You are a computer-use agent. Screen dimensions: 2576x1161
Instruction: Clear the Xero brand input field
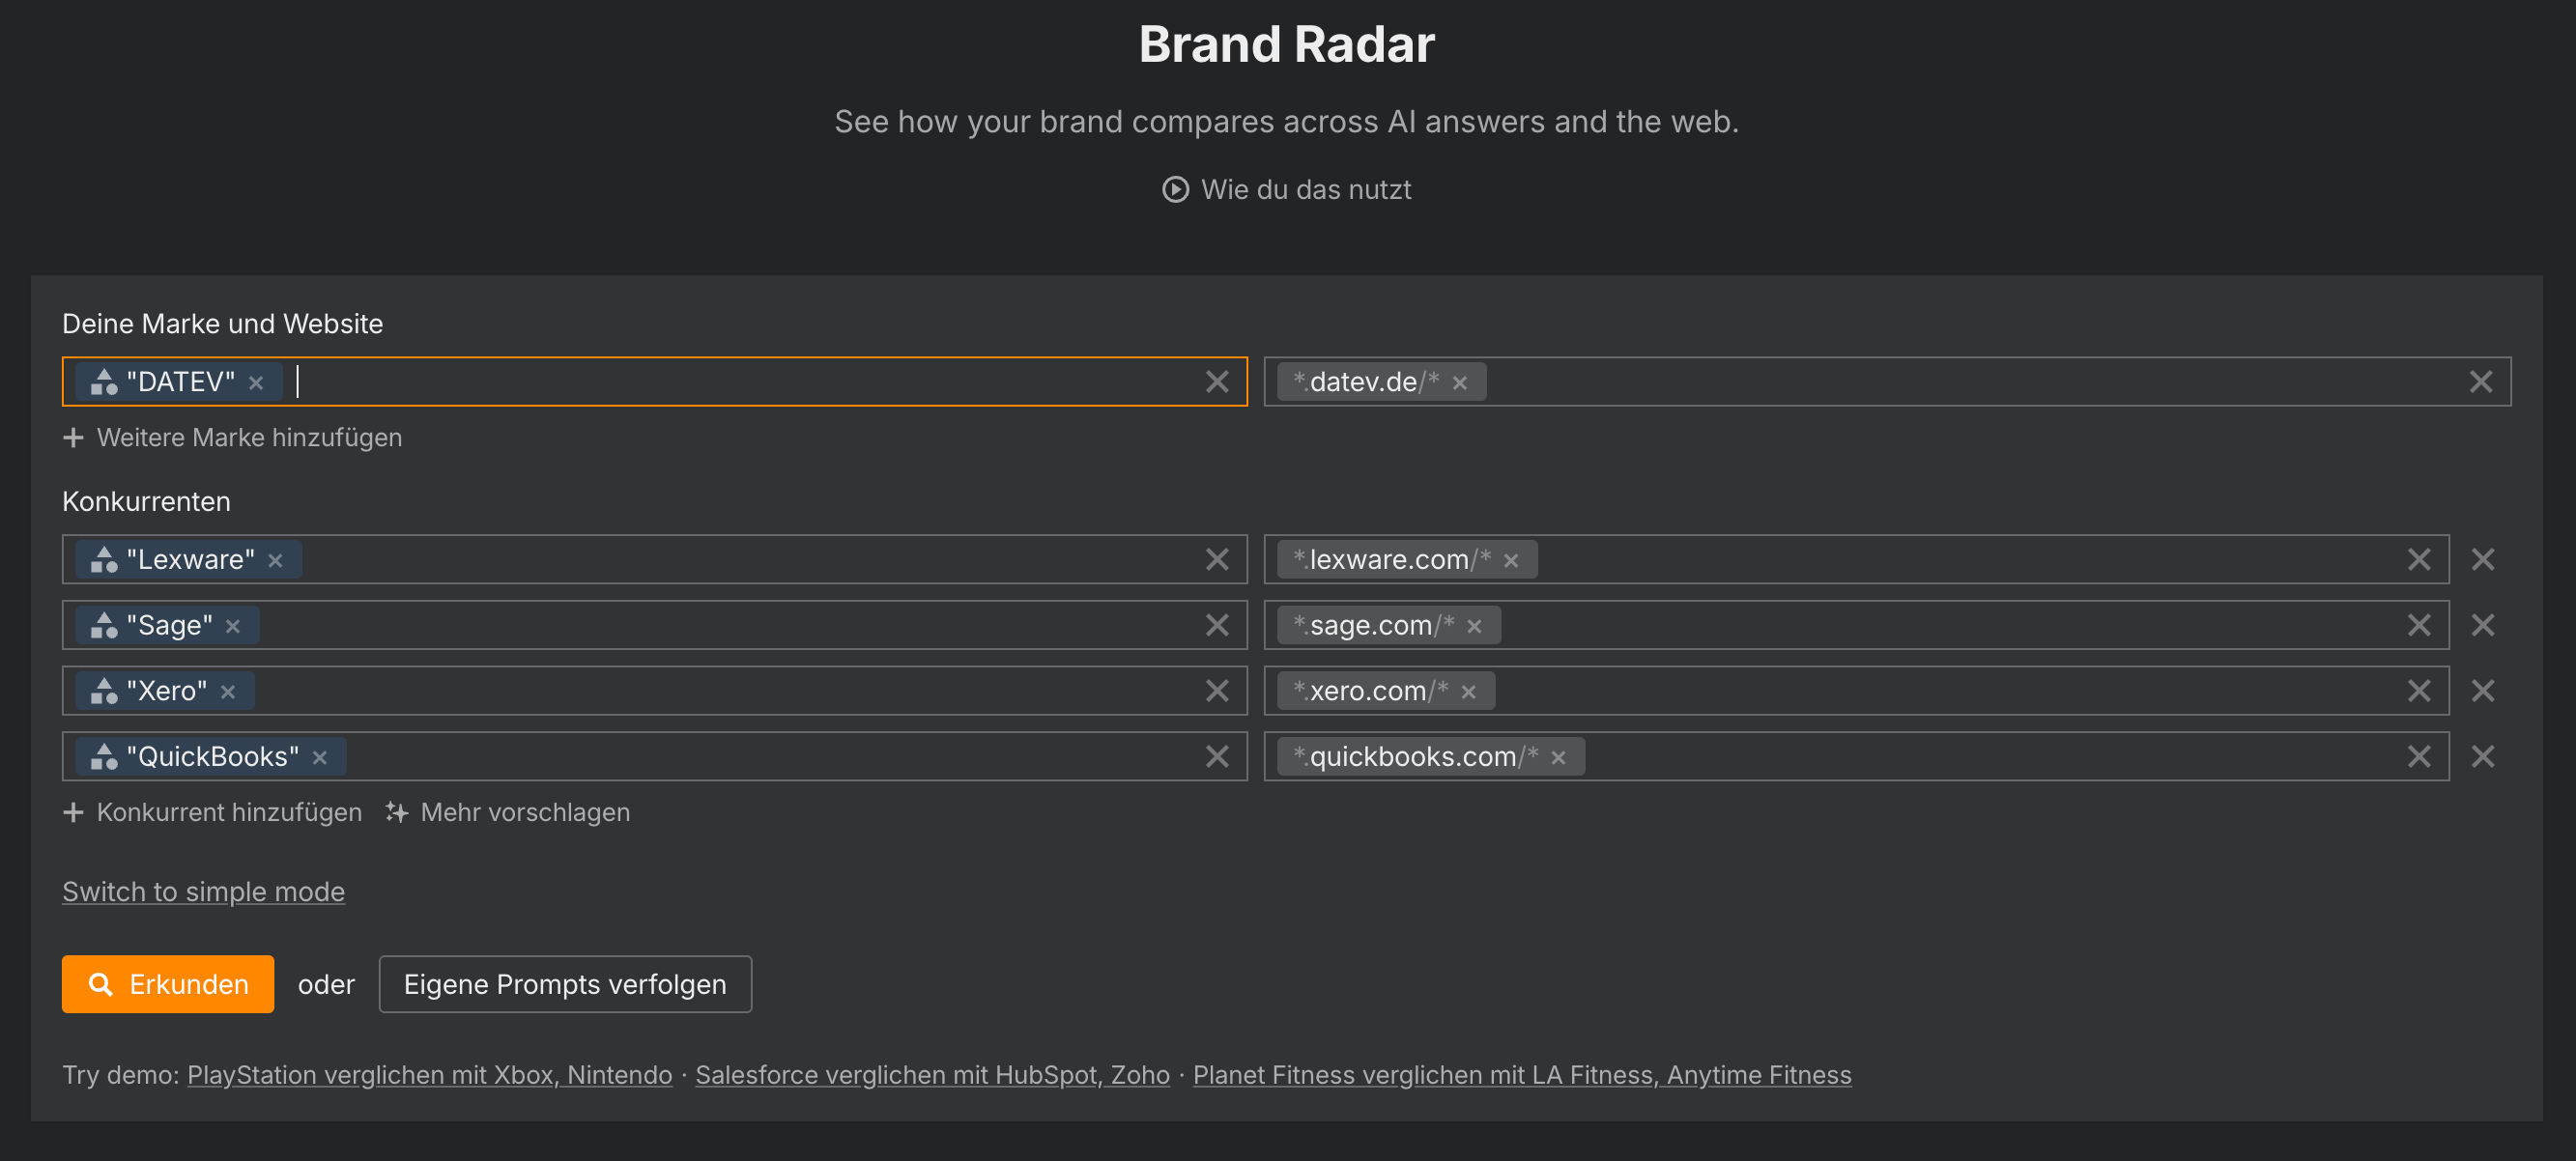pyautogui.click(x=1216, y=691)
